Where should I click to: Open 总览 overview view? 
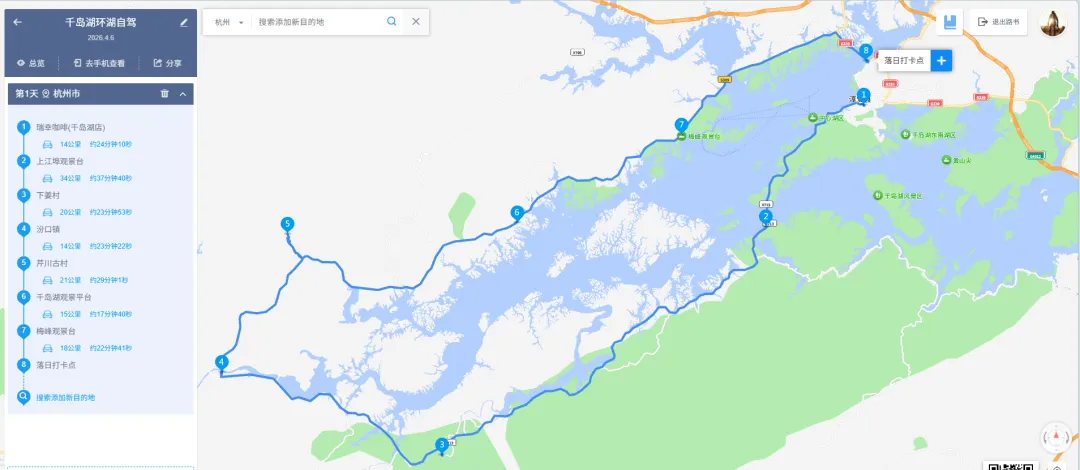(x=30, y=63)
